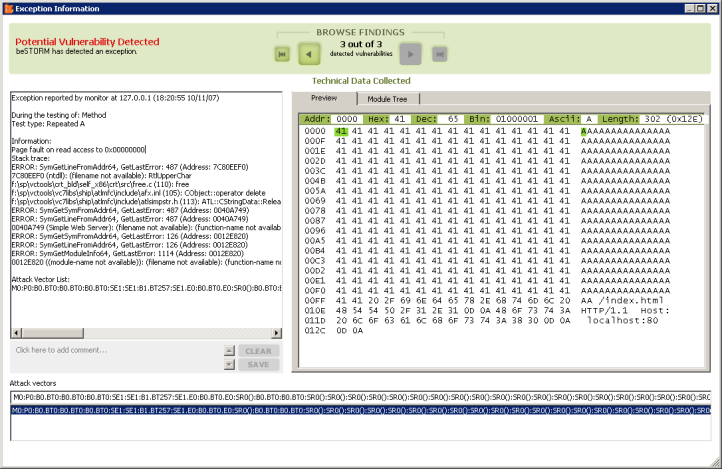Click the window resize grip corner

(716, 462)
